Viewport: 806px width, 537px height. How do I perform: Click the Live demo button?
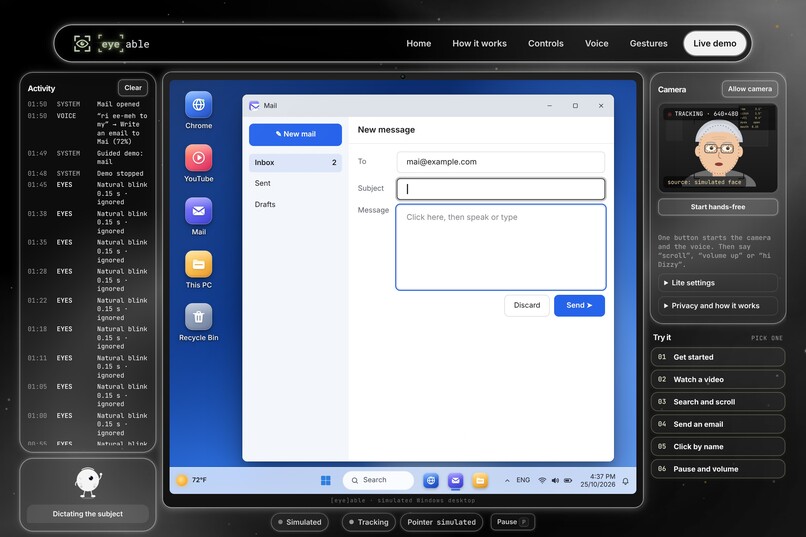715,44
